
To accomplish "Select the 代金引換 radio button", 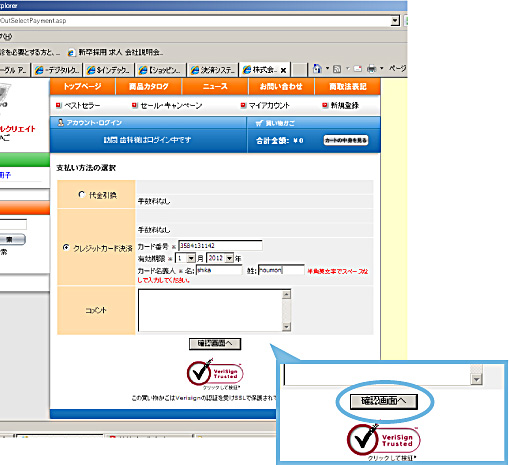I will point(81,194).
